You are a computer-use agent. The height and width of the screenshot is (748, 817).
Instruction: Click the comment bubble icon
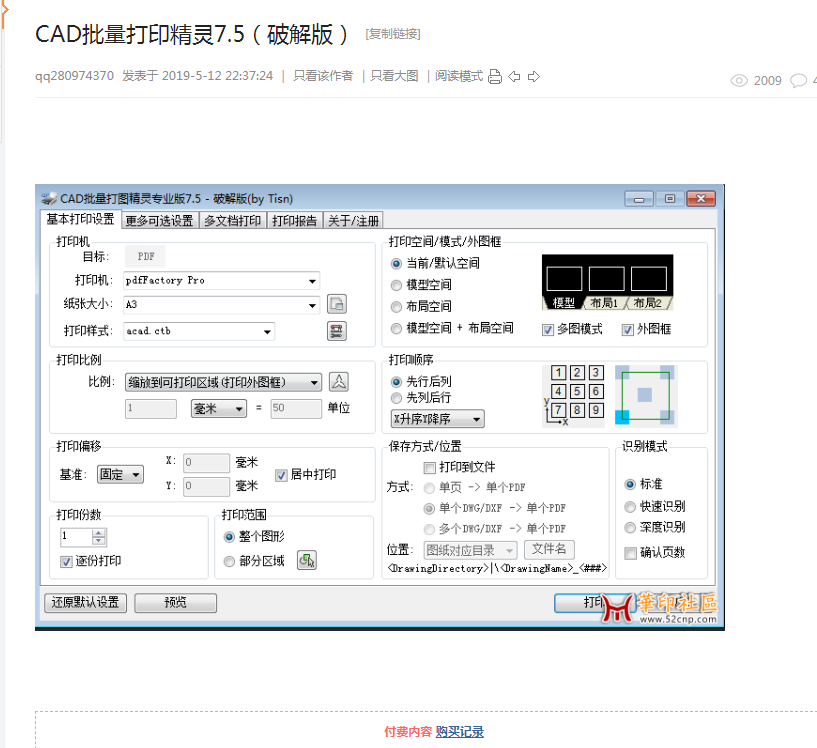798,81
